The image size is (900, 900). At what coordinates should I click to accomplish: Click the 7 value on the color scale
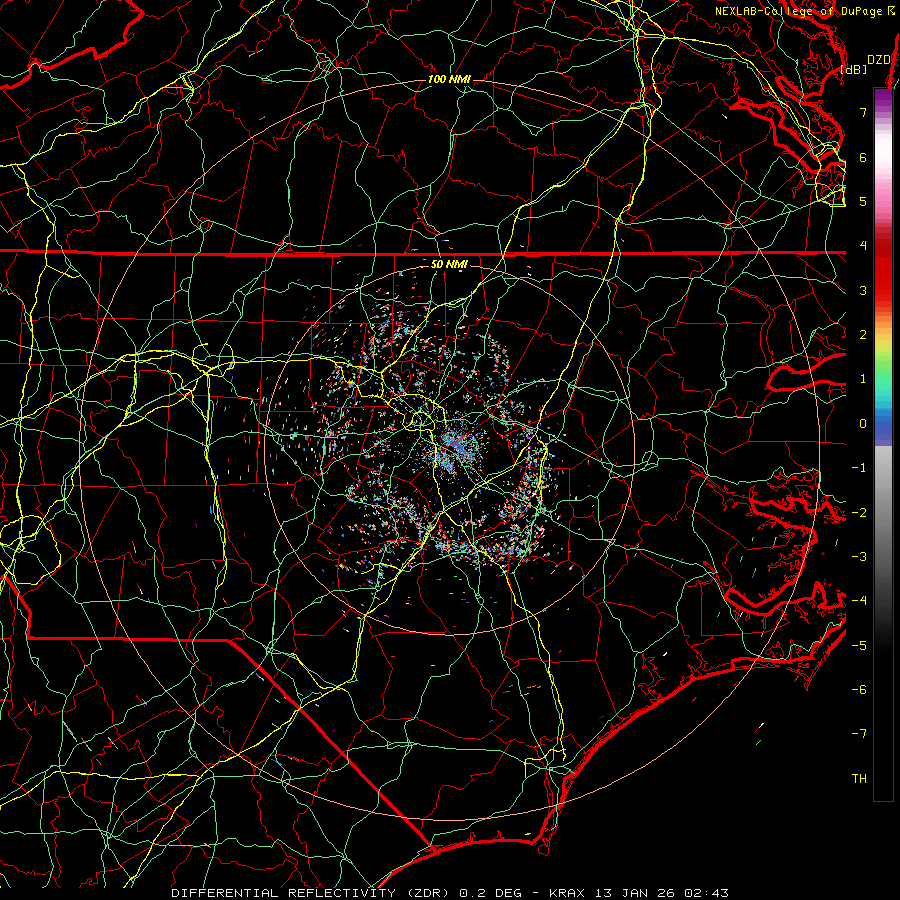tap(863, 112)
